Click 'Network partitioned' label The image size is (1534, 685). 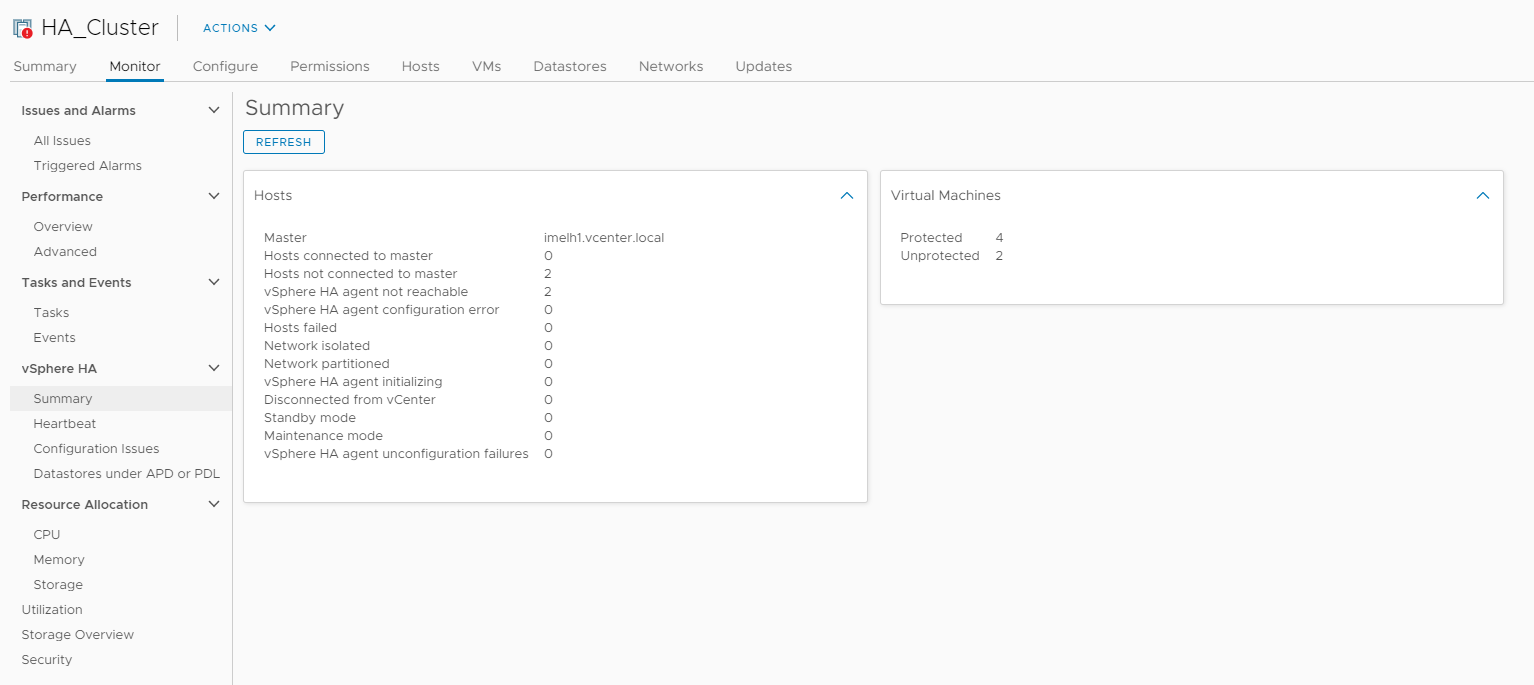click(327, 364)
